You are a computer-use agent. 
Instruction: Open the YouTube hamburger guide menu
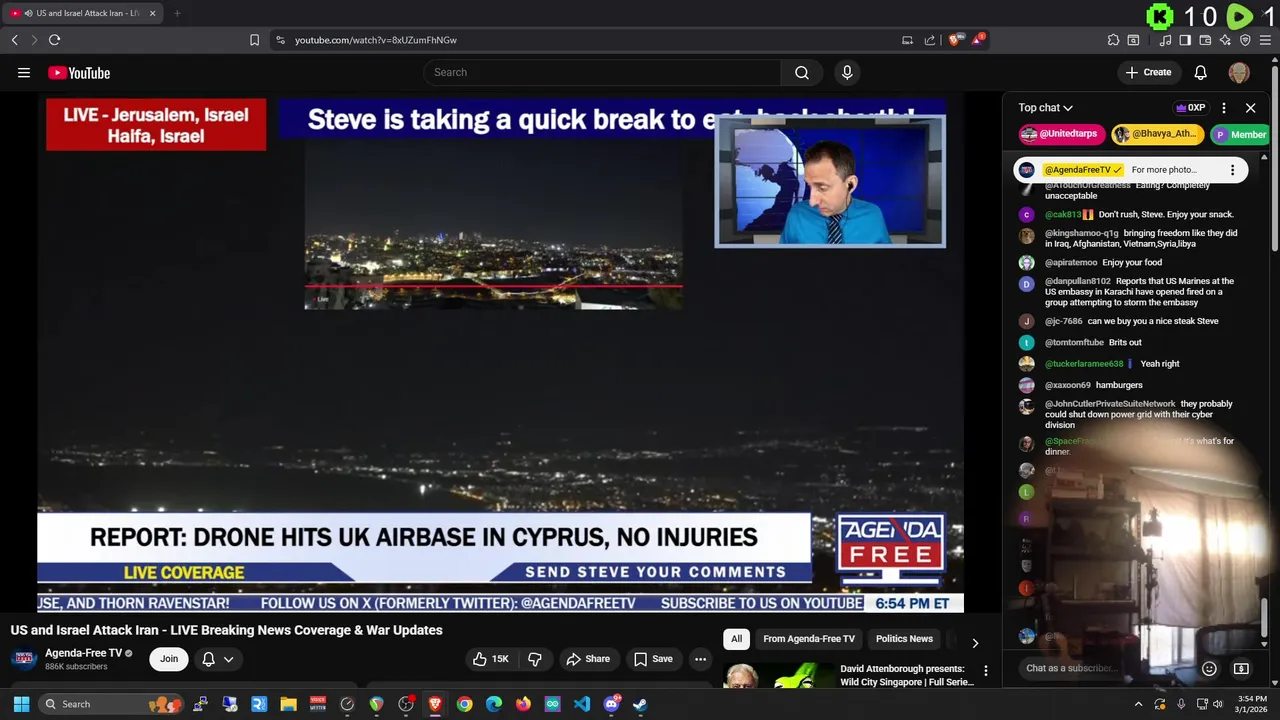pyautogui.click(x=24, y=72)
